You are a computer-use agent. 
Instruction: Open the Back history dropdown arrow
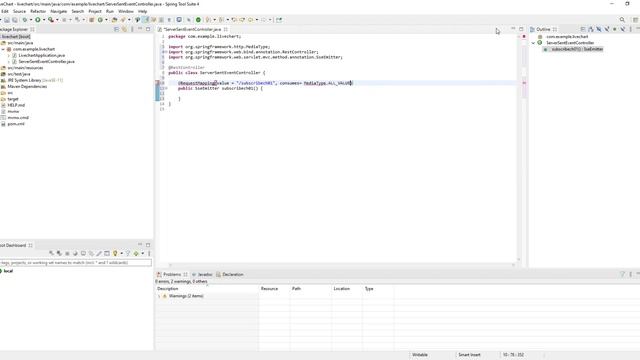[257, 20]
